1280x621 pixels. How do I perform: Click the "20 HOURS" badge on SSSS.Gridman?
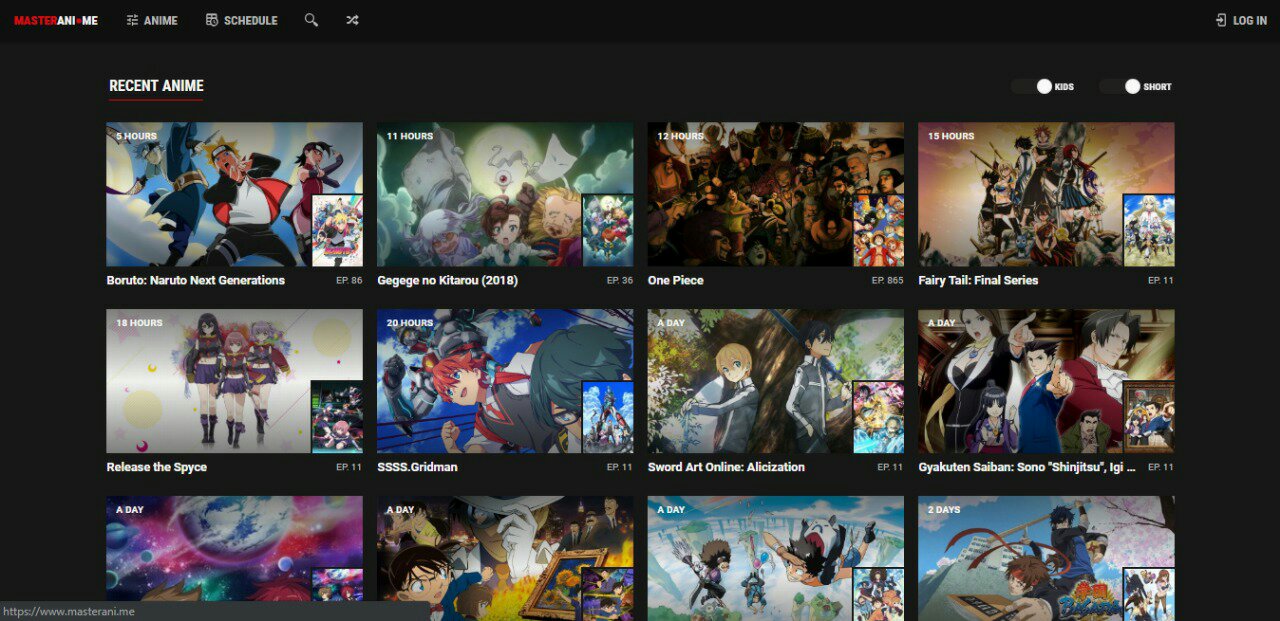coord(410,323)
